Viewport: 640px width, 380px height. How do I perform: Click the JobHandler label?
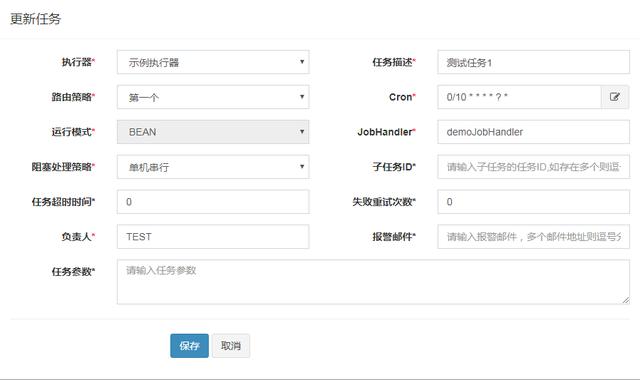coord(386,132)
